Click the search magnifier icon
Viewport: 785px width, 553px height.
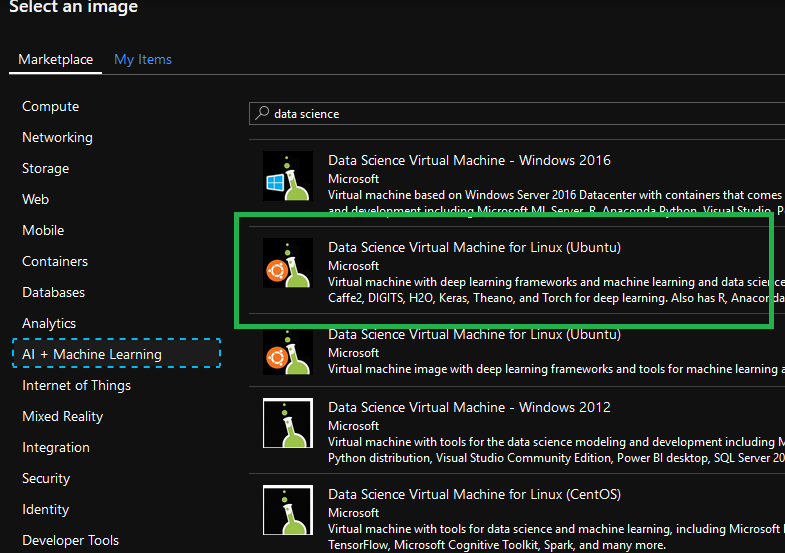click(262, 113)
